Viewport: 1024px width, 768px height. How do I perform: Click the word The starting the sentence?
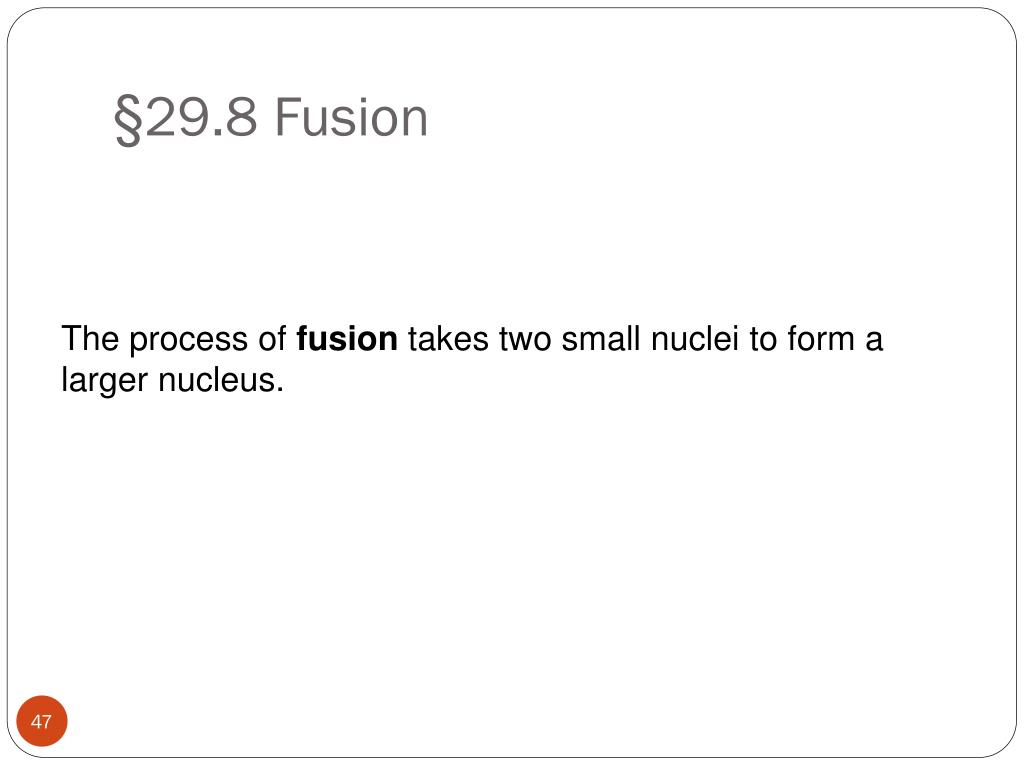tap(90, 338)
